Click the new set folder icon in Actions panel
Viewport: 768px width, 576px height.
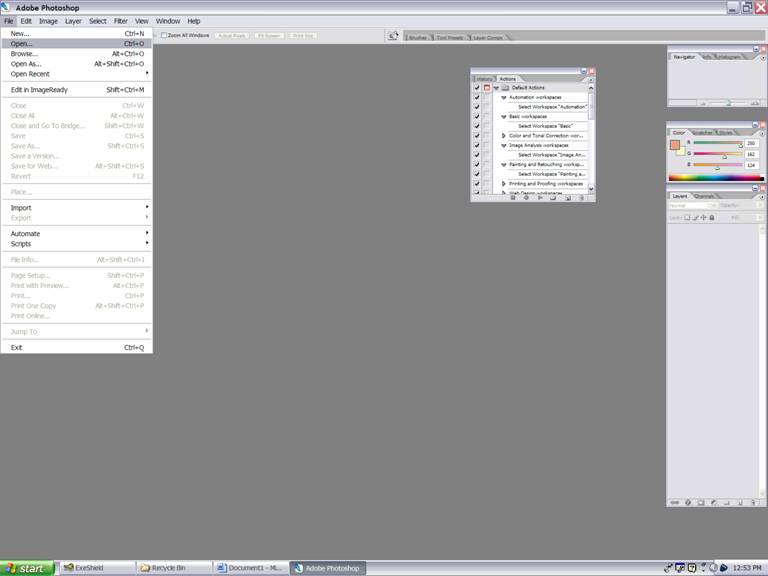(553, 198)
